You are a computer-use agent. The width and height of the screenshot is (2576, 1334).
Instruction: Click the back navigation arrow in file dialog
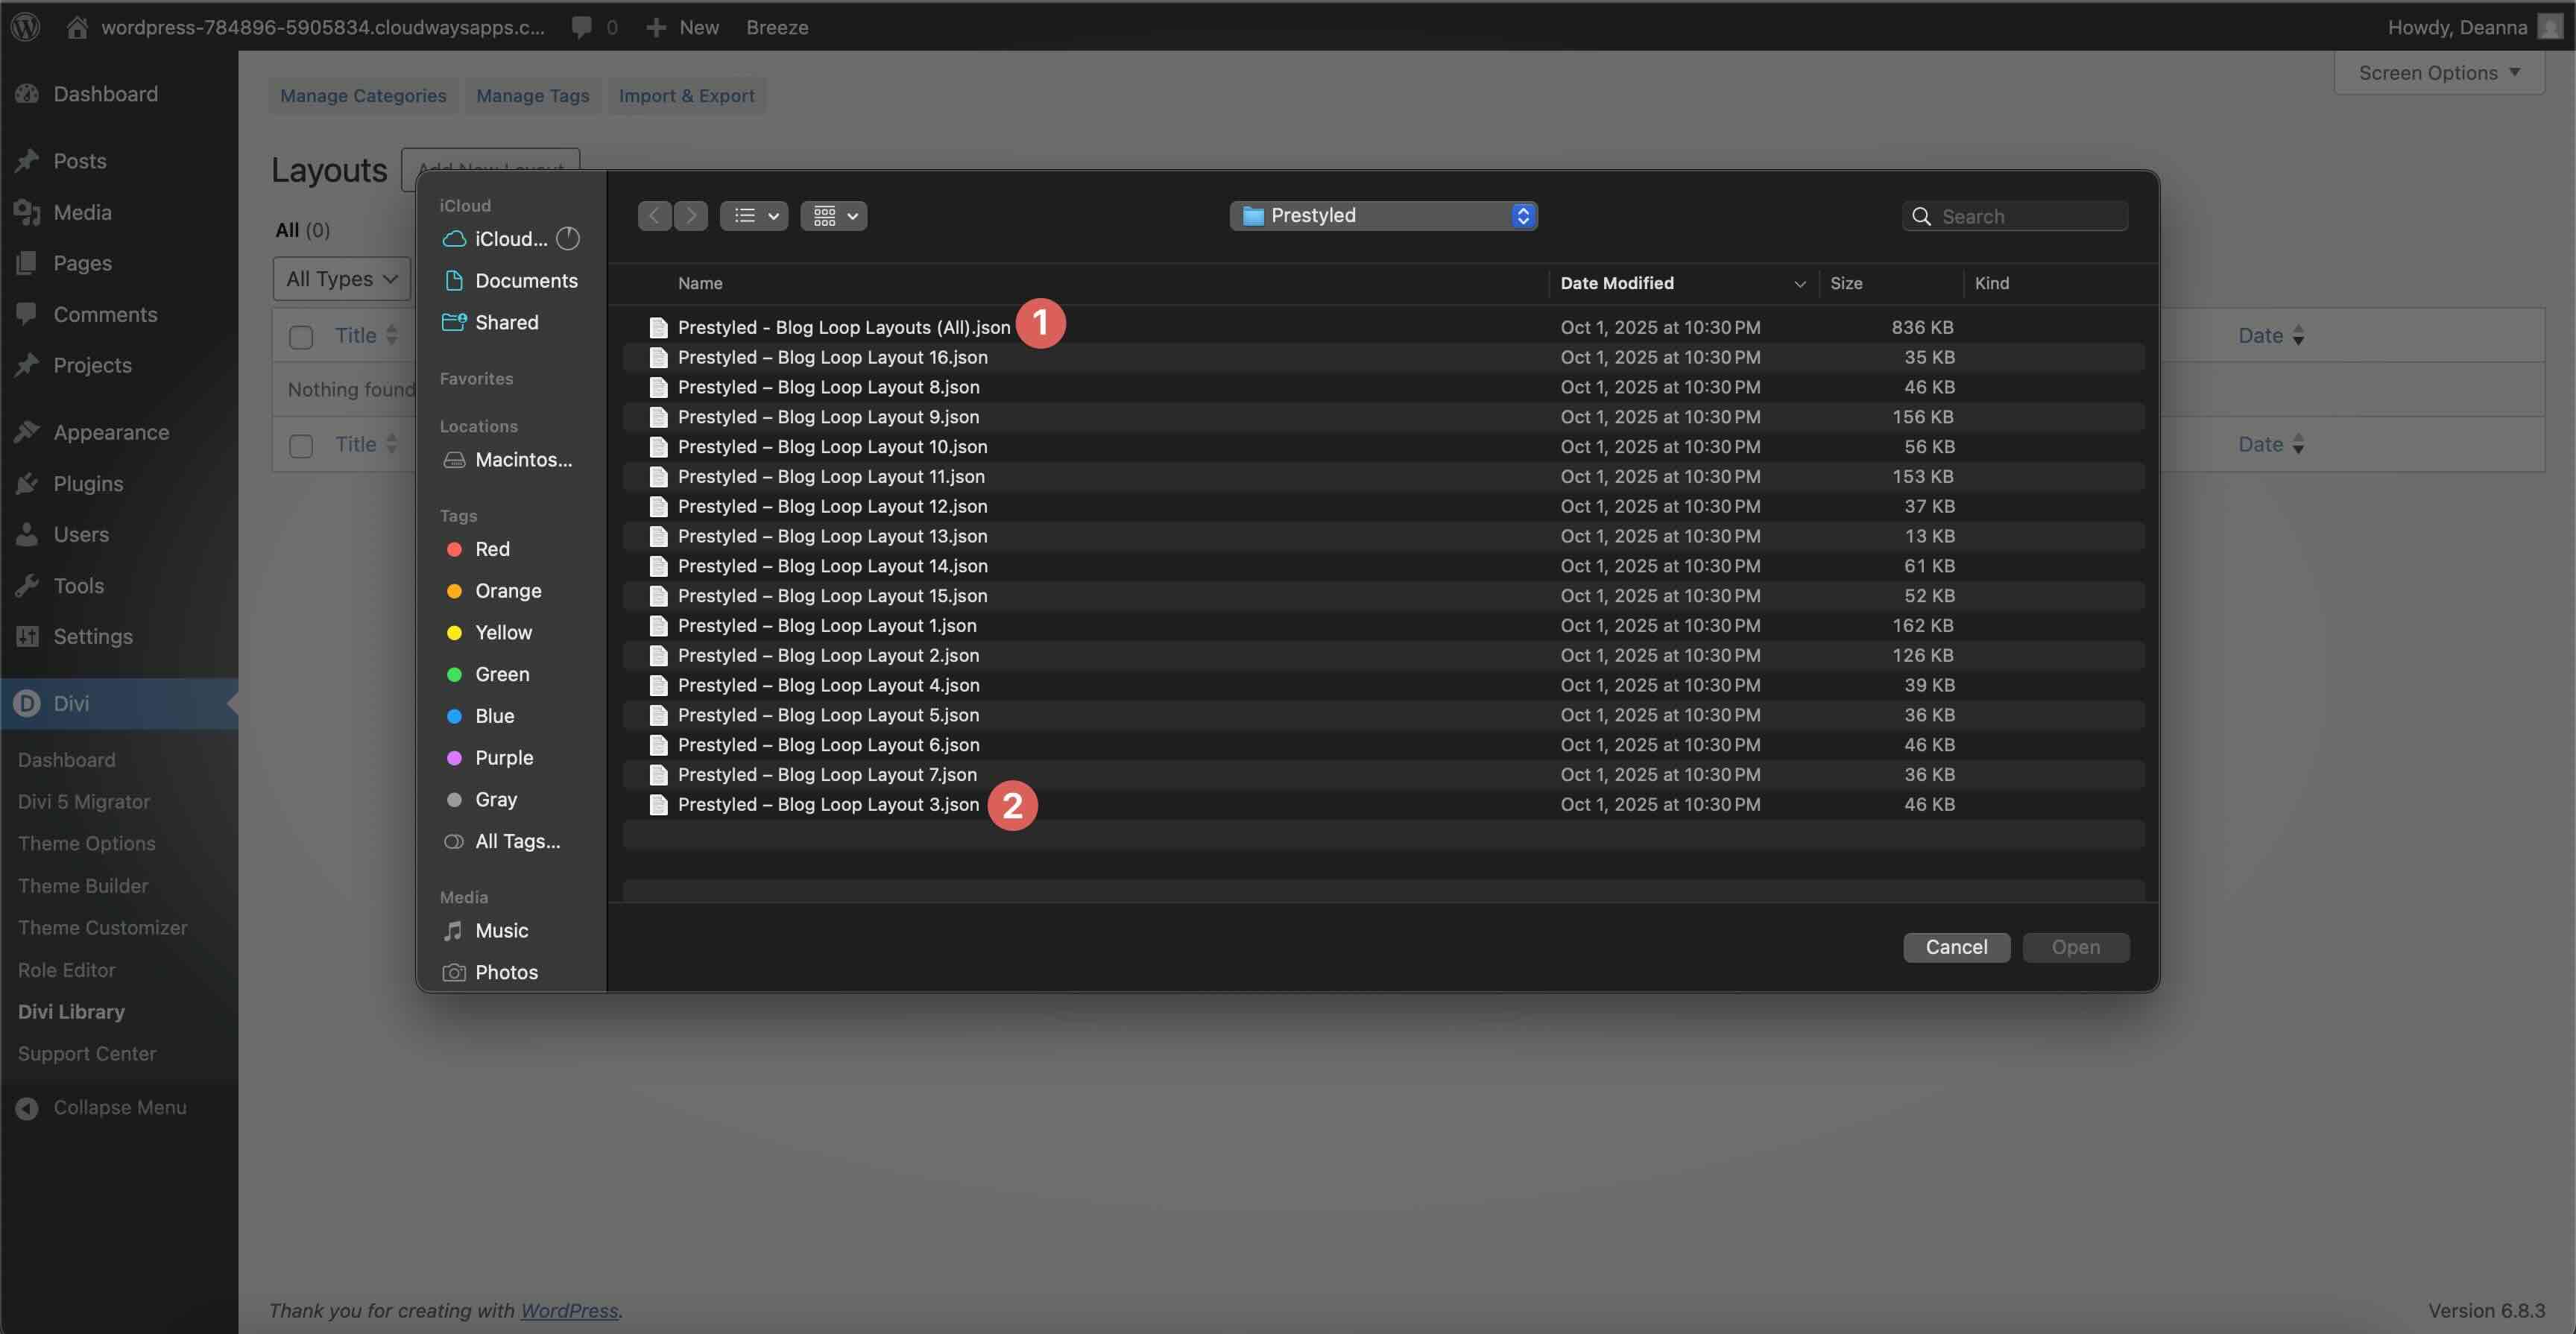(x=654, y=216)
